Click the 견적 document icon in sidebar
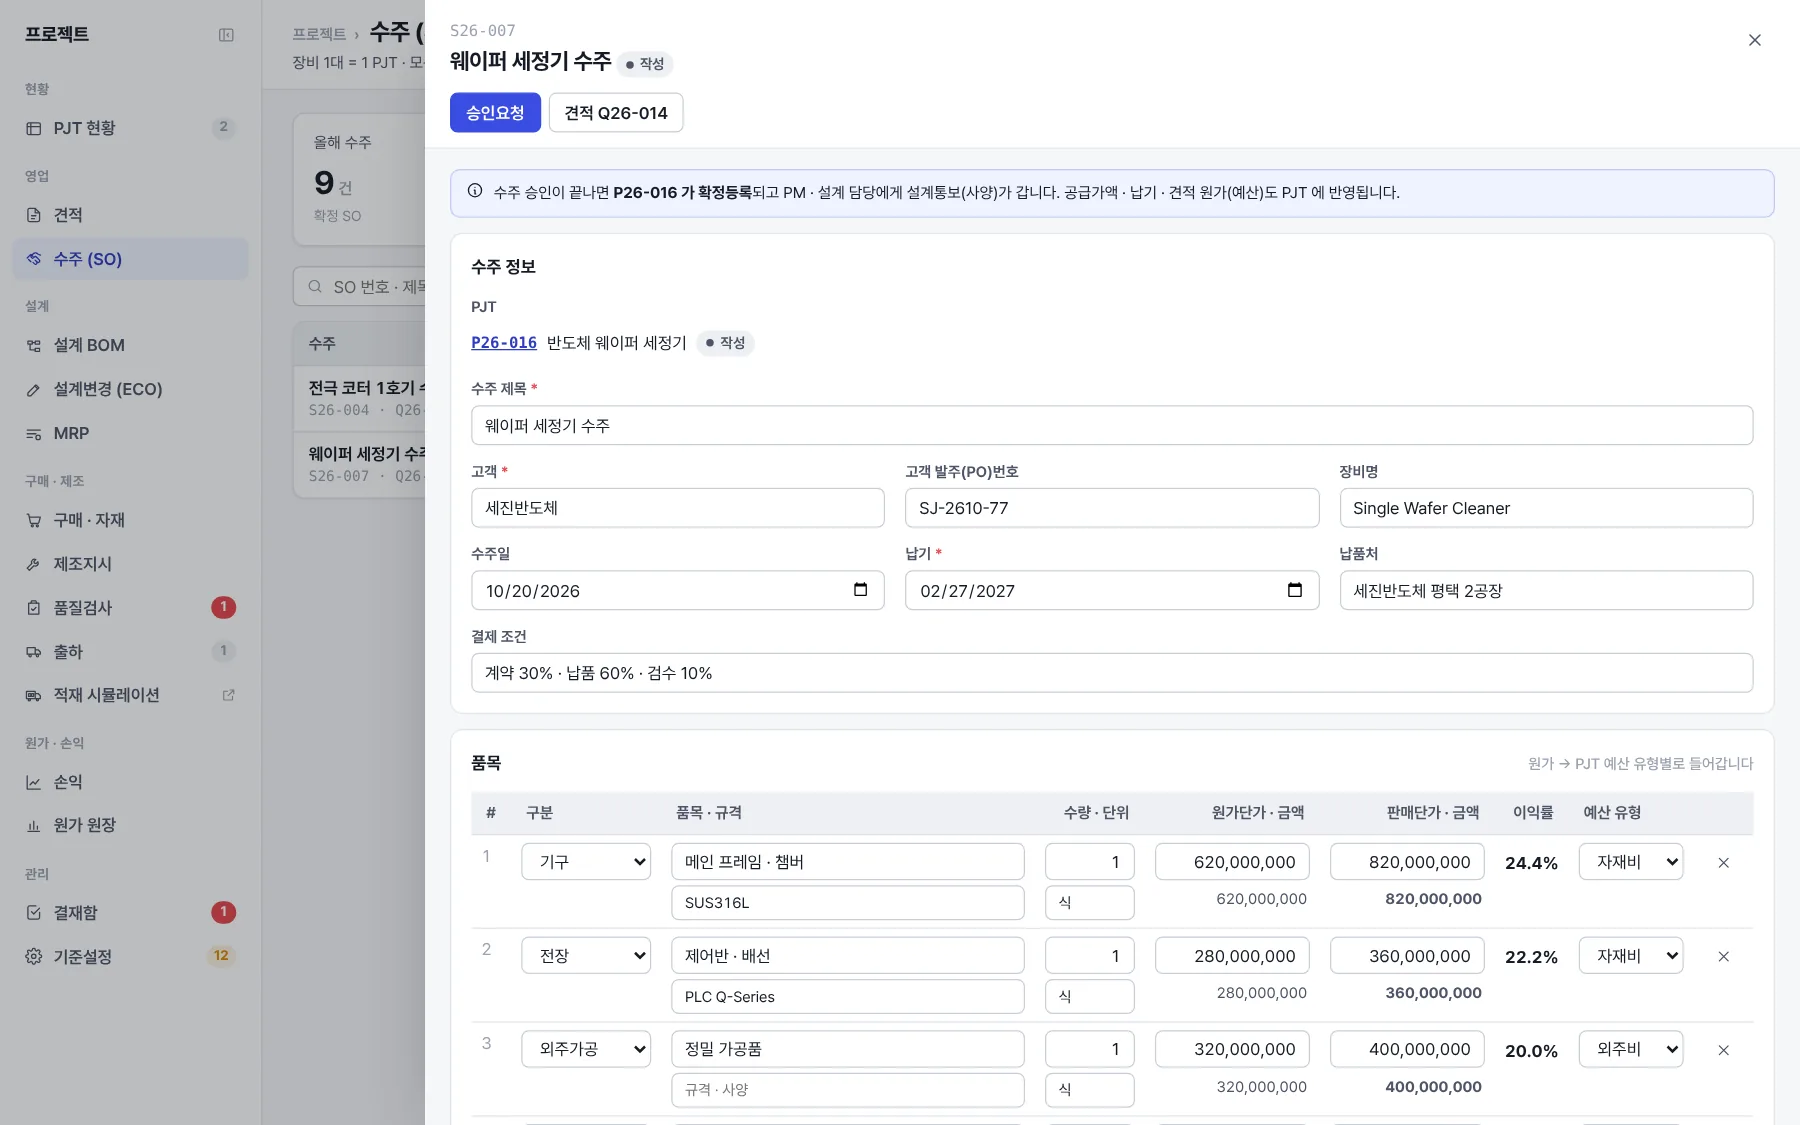Screen dimensions: 1800x1125 (34, 215)
